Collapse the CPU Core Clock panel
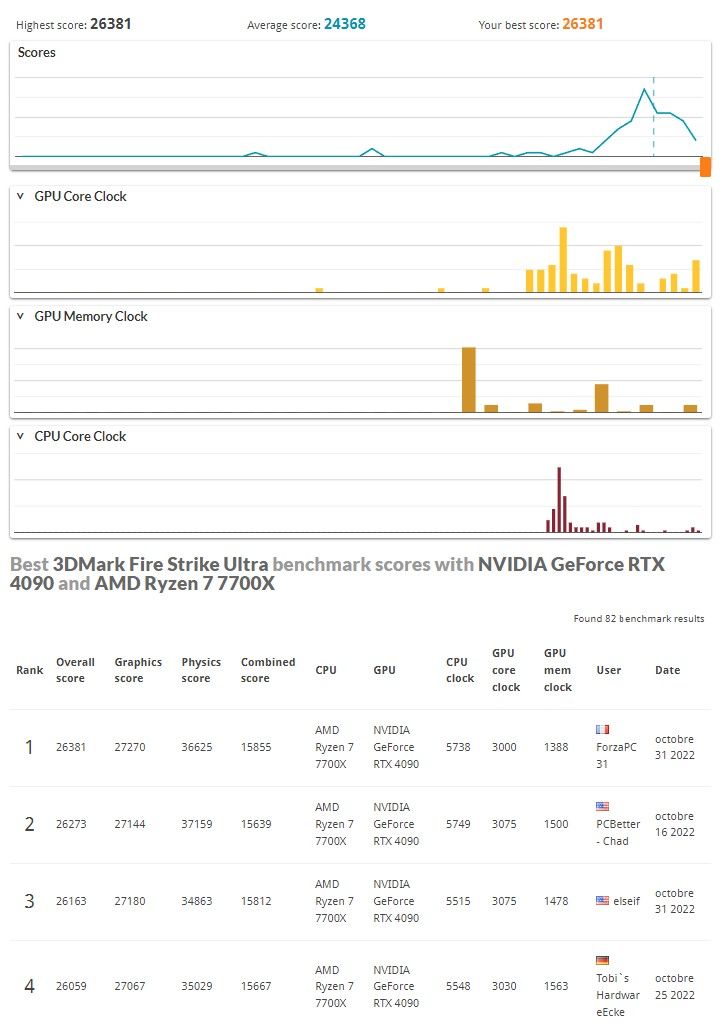This screenshot has height=1032, width=721. click(x=20, y=436)
